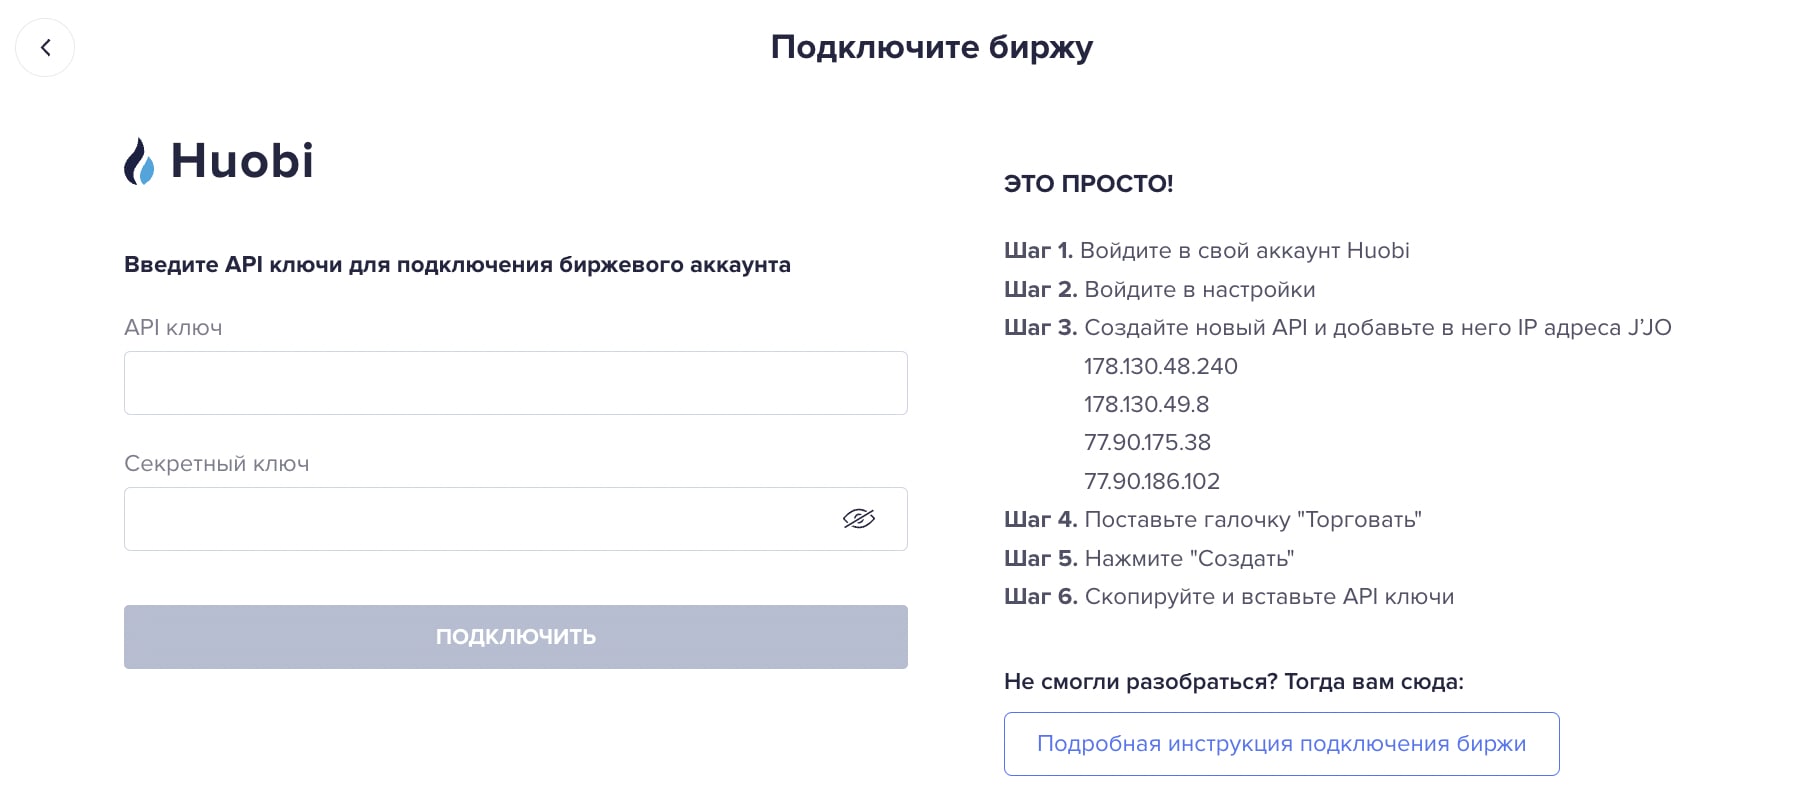Click the ПОДКЛЮЧИТЬ button
Image resolution: width=1798 pixels, height=808 pixels.
pyautogui.click(x=516, y=637)
